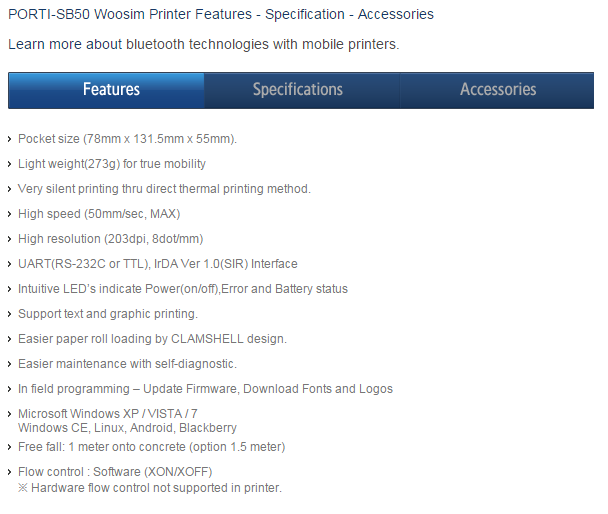Click the PORTI-SB50 Woosim Printer Features heading

coord(221,14)
